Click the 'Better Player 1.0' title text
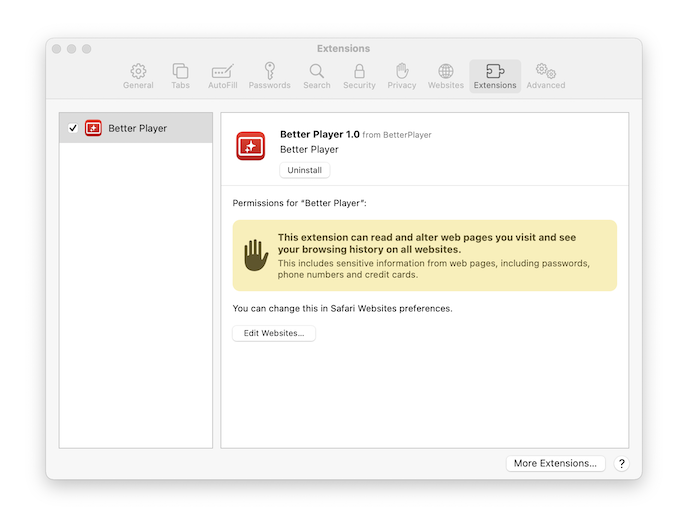Image resolution: width=700 pixels, height=508 pixels. 320,134
